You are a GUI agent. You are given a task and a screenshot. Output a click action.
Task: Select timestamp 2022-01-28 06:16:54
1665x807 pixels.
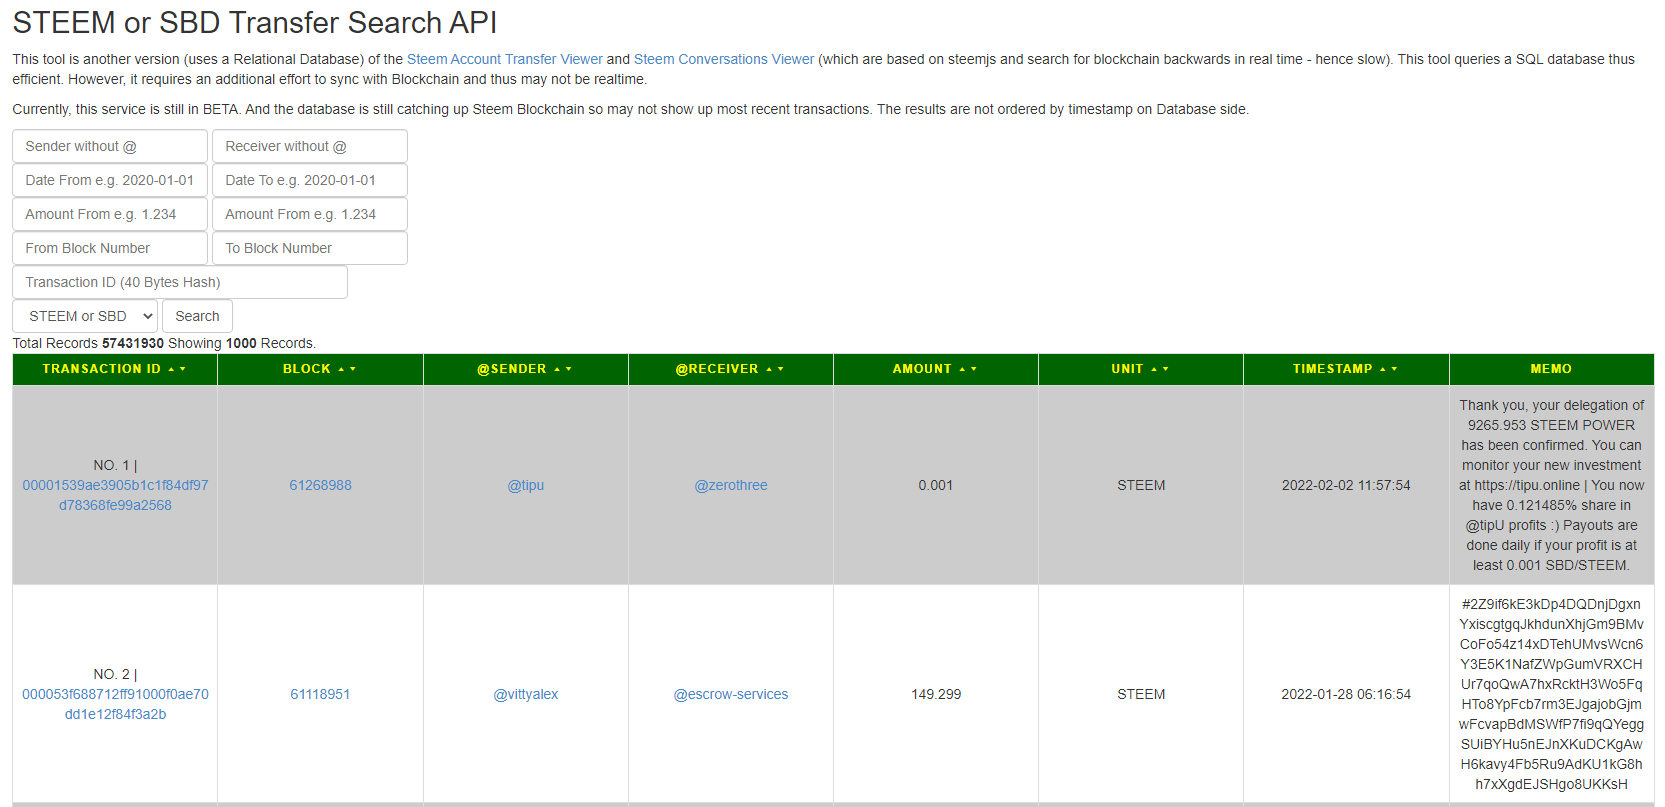pyautogui.click(x=1346, y=694)
